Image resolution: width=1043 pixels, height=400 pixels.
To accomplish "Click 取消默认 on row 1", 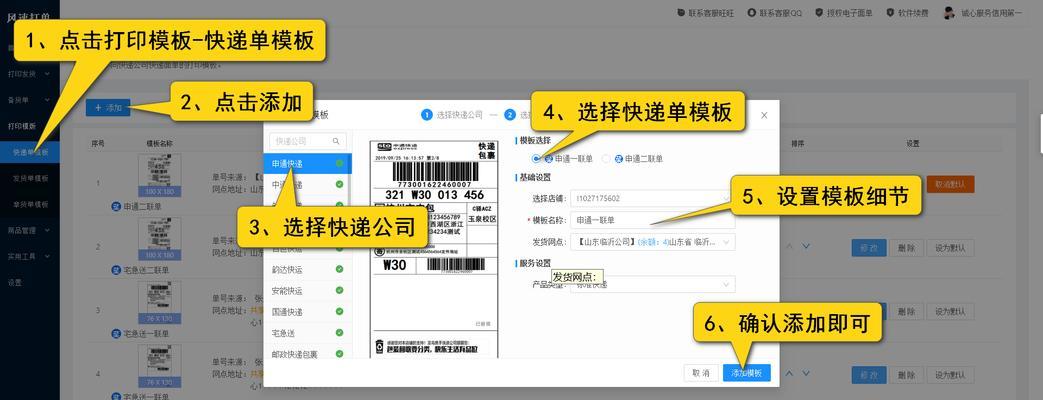I will [x=950, y=184].
